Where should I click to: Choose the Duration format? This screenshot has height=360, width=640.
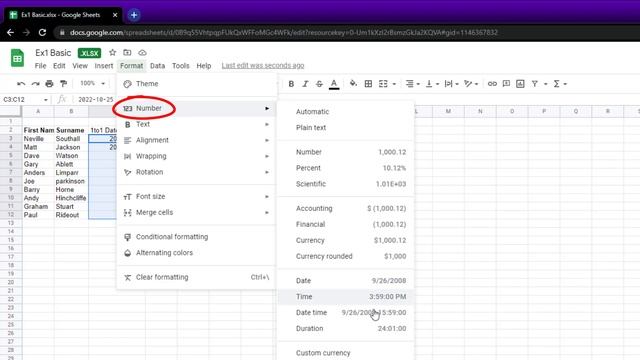click(x=346, y=328)
